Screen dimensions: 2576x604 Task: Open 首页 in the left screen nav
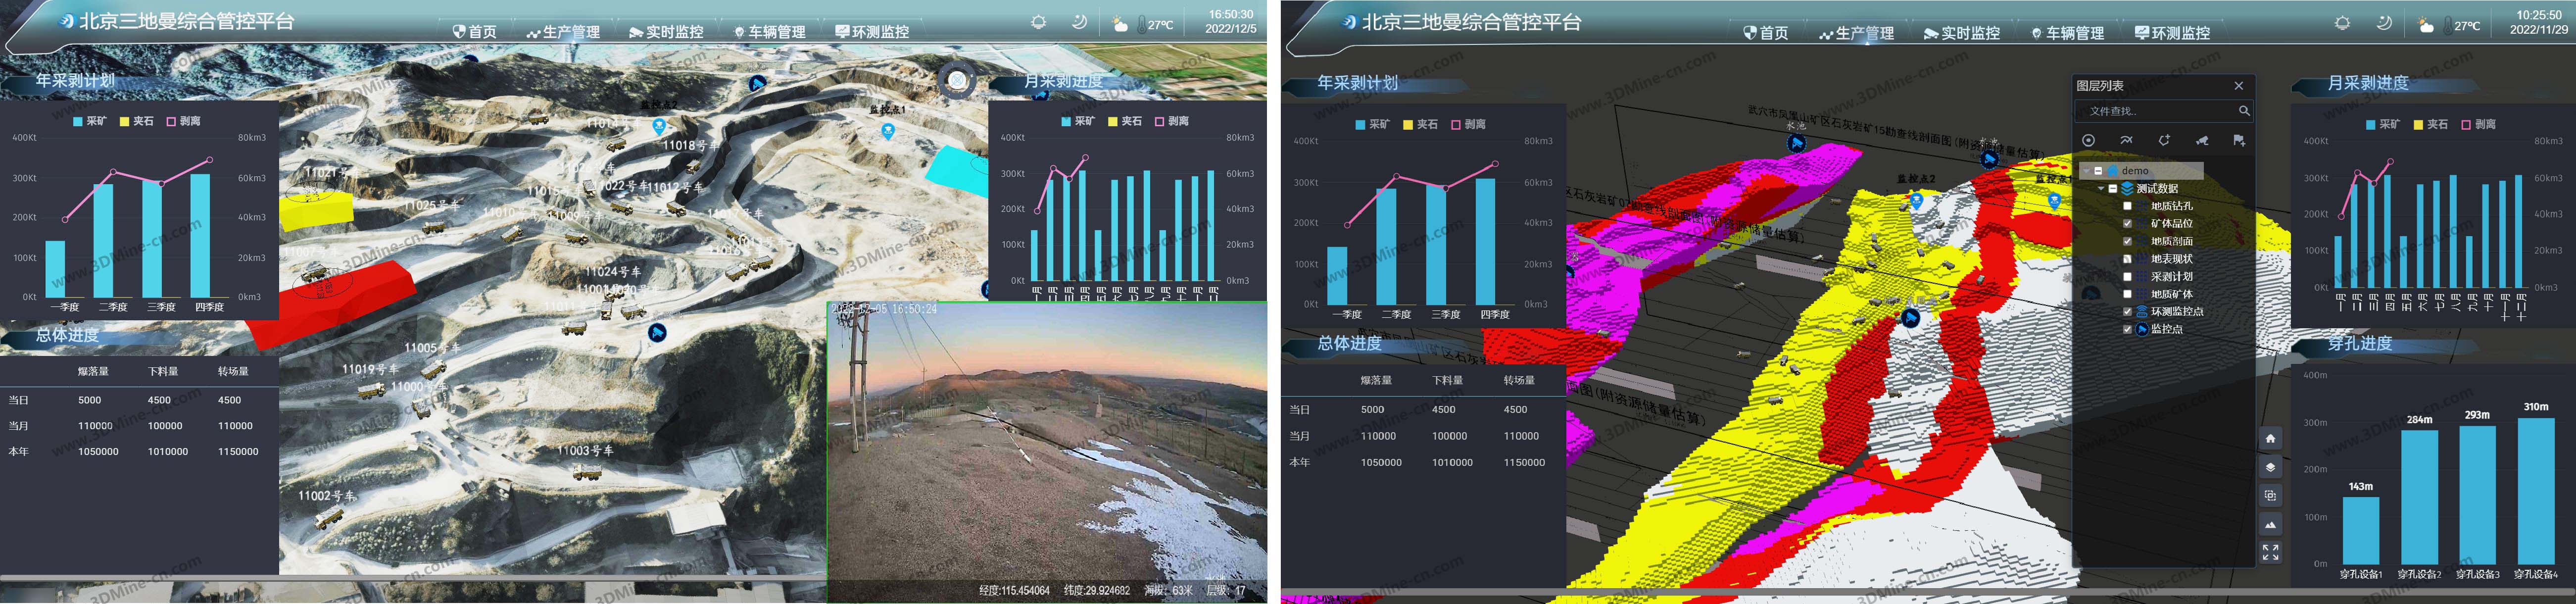475,32
